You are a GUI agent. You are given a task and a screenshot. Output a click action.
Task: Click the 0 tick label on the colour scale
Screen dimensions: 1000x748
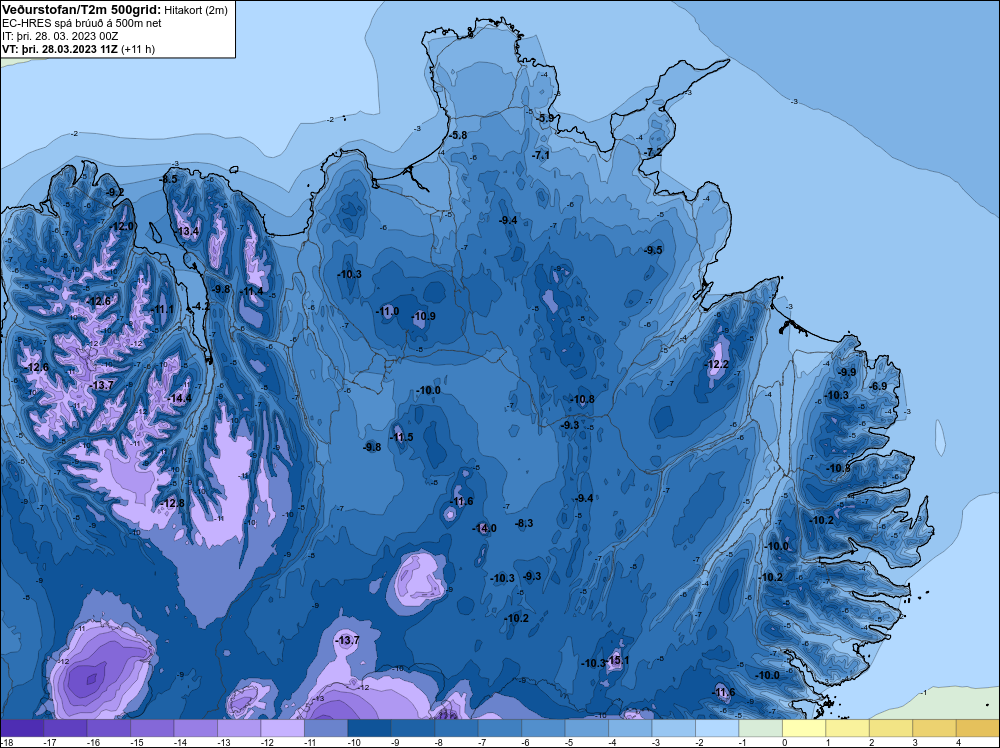(785, 742)
